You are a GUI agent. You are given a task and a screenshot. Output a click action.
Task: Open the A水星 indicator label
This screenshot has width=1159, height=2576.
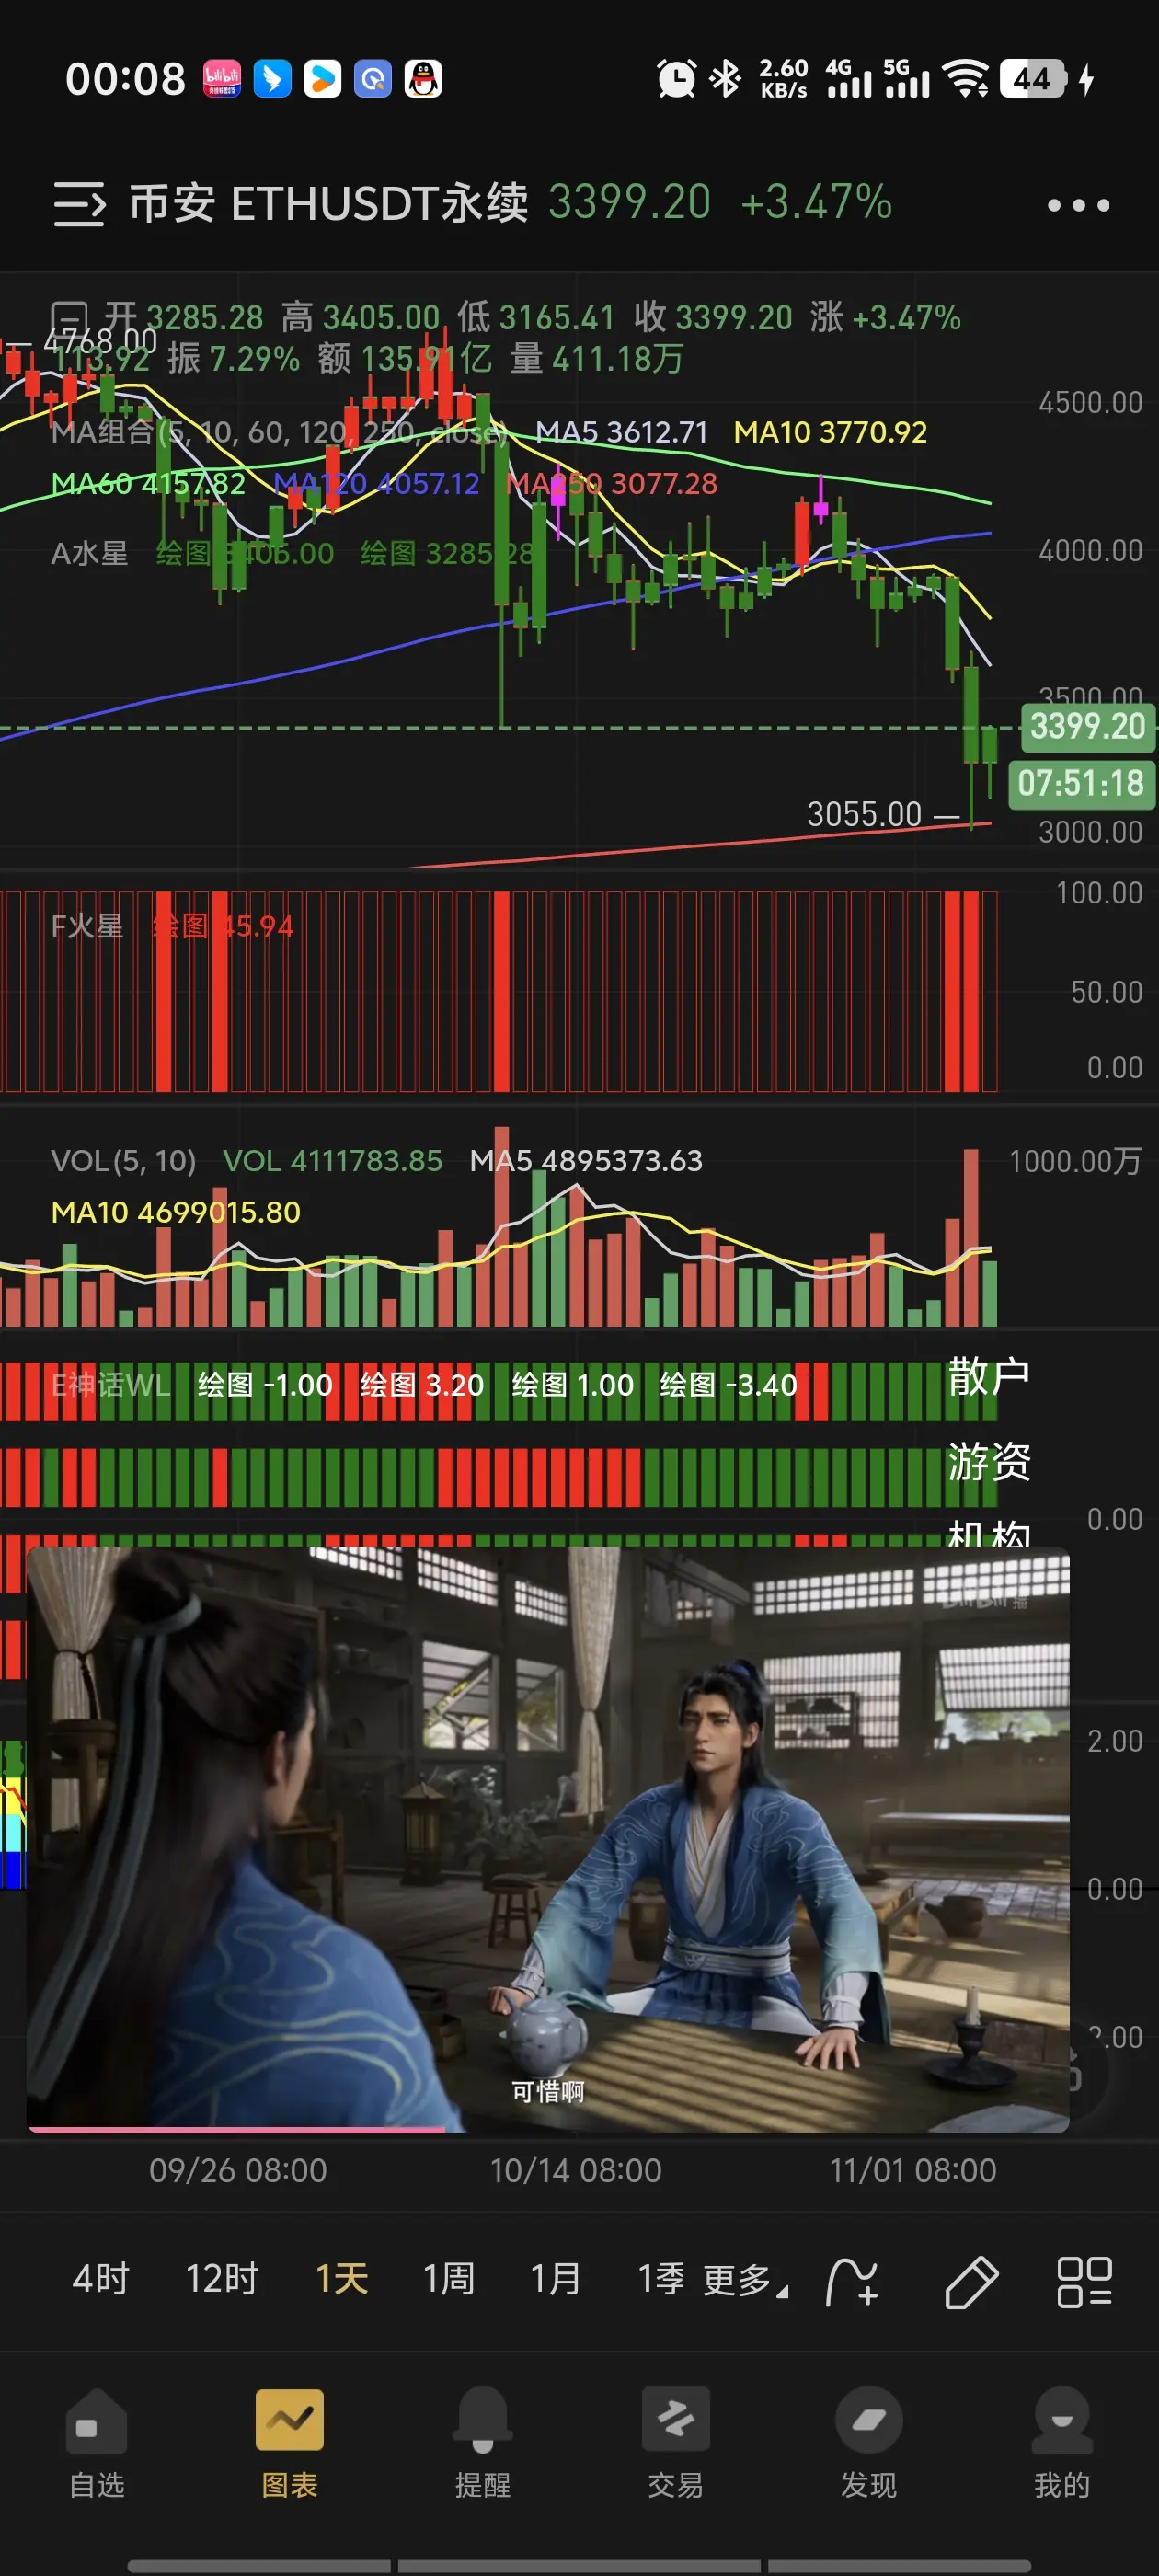pyautogui.click(x=89, y=553)
